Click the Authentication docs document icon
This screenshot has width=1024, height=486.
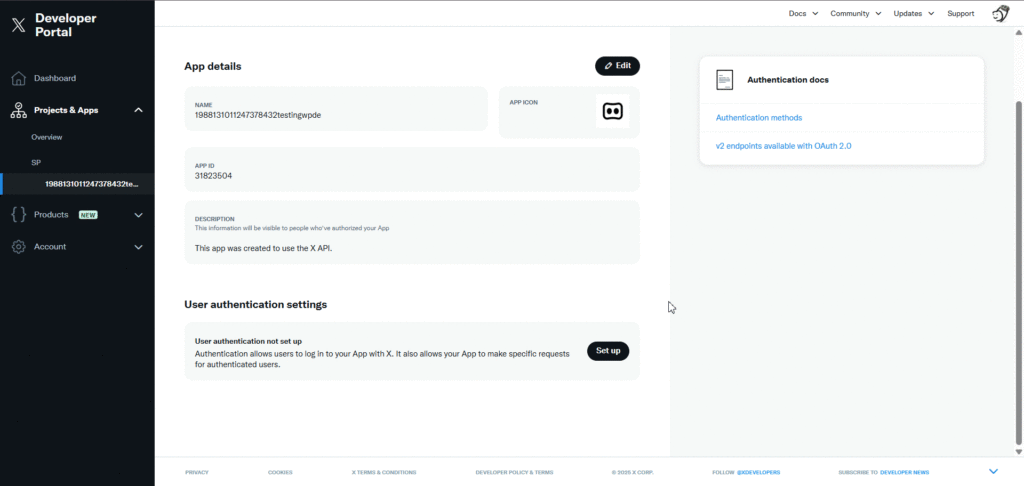pos(725,80)
